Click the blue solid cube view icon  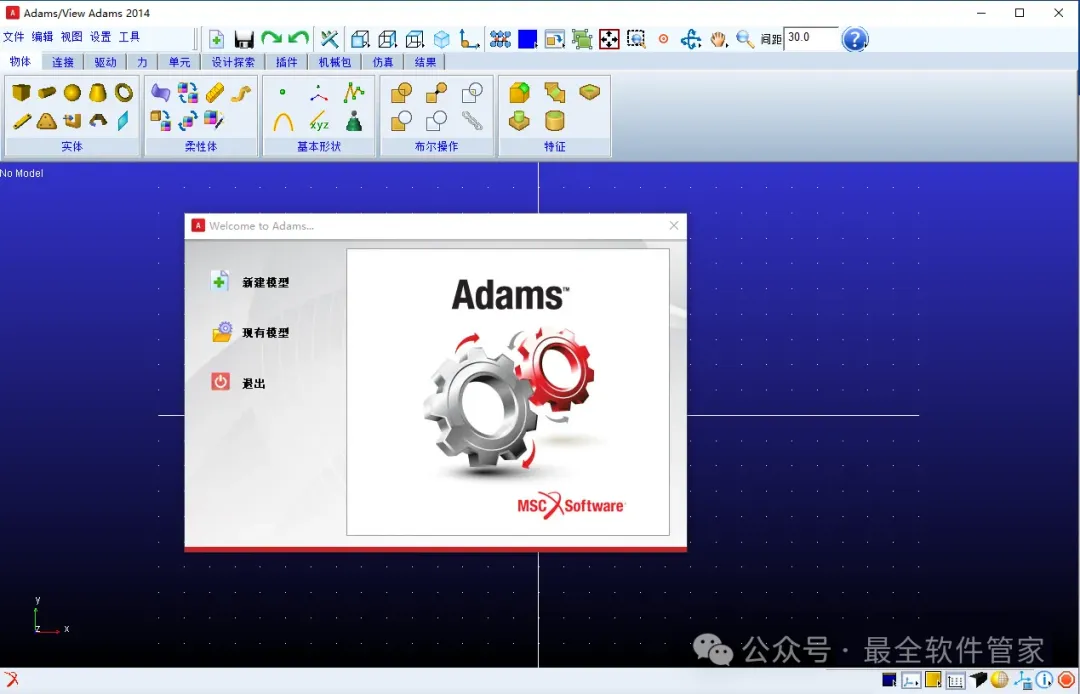pyautogui.click(x=442, y=39)
